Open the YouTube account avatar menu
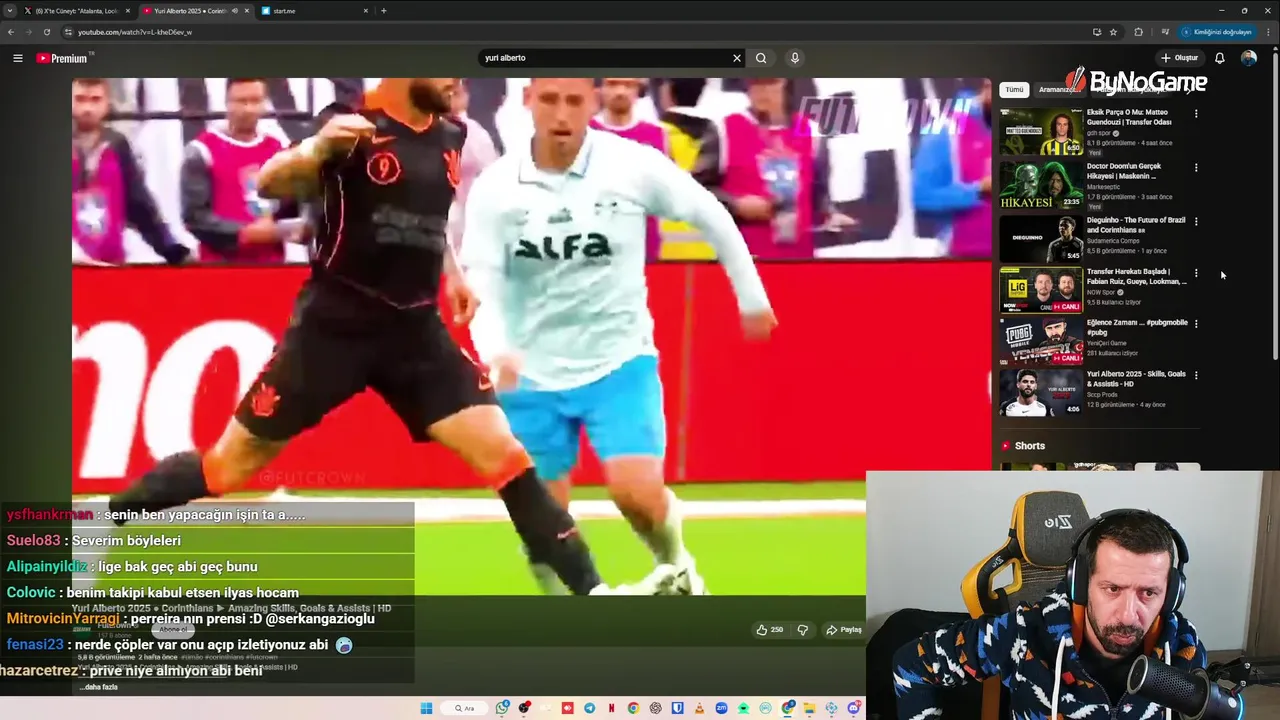 (1248, 58)
